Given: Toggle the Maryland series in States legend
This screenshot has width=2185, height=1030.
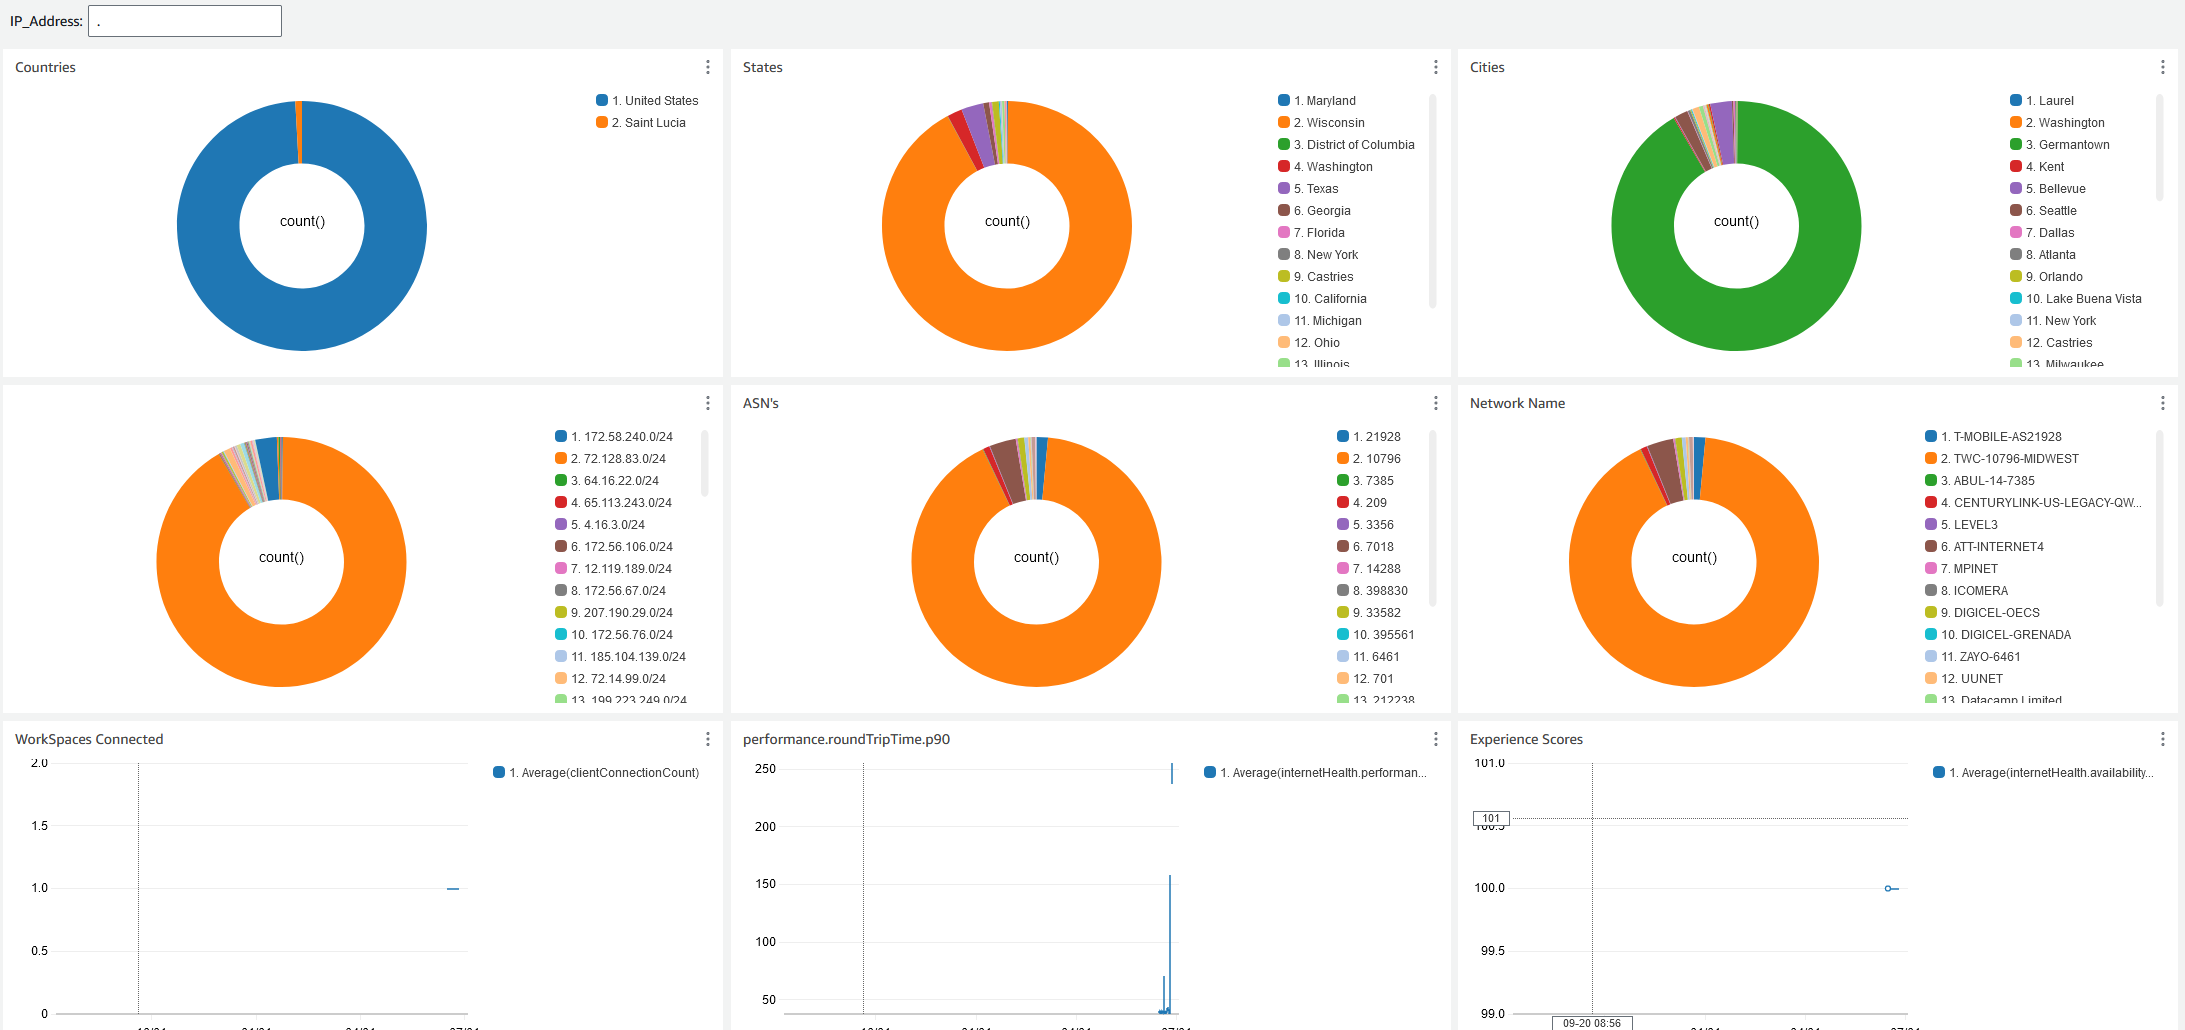Looking at the screenshot, I should pos(1320,100).
